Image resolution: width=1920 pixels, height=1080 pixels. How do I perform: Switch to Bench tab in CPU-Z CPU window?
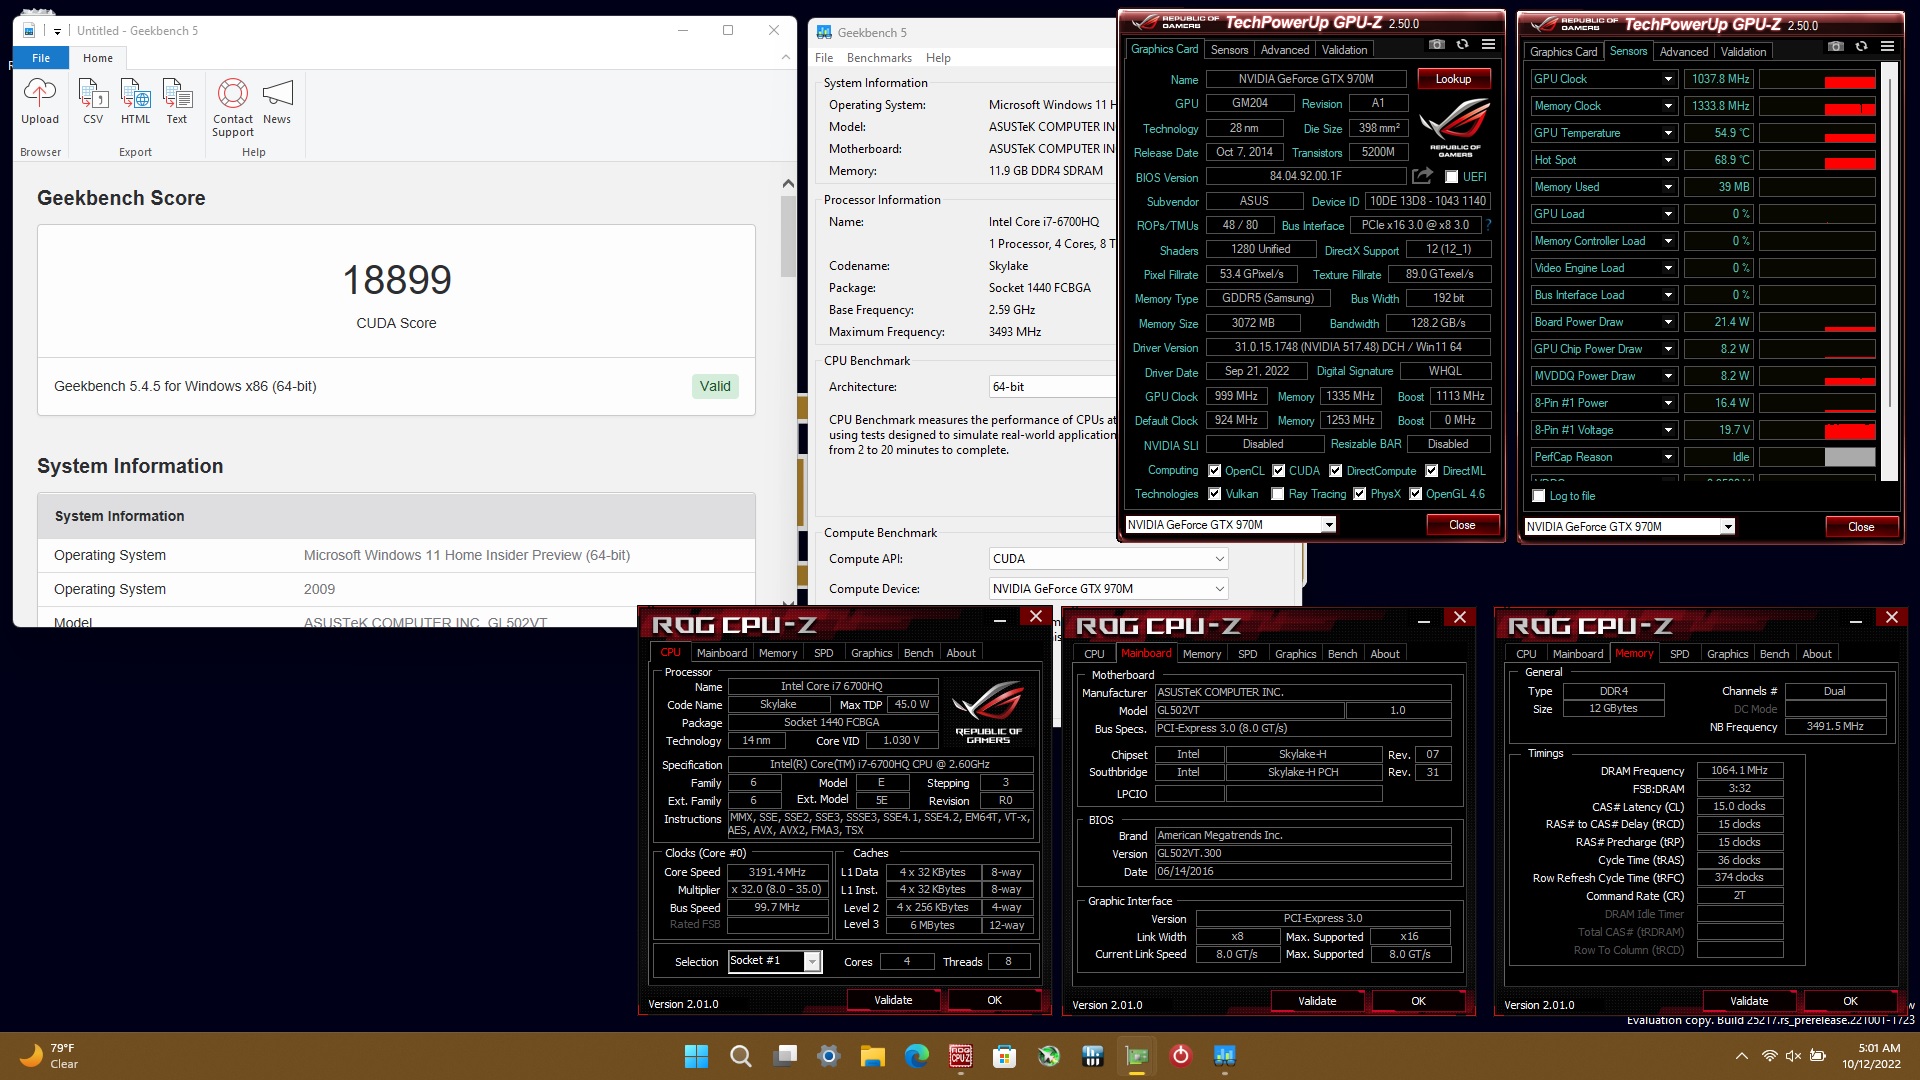coord(918,653)
